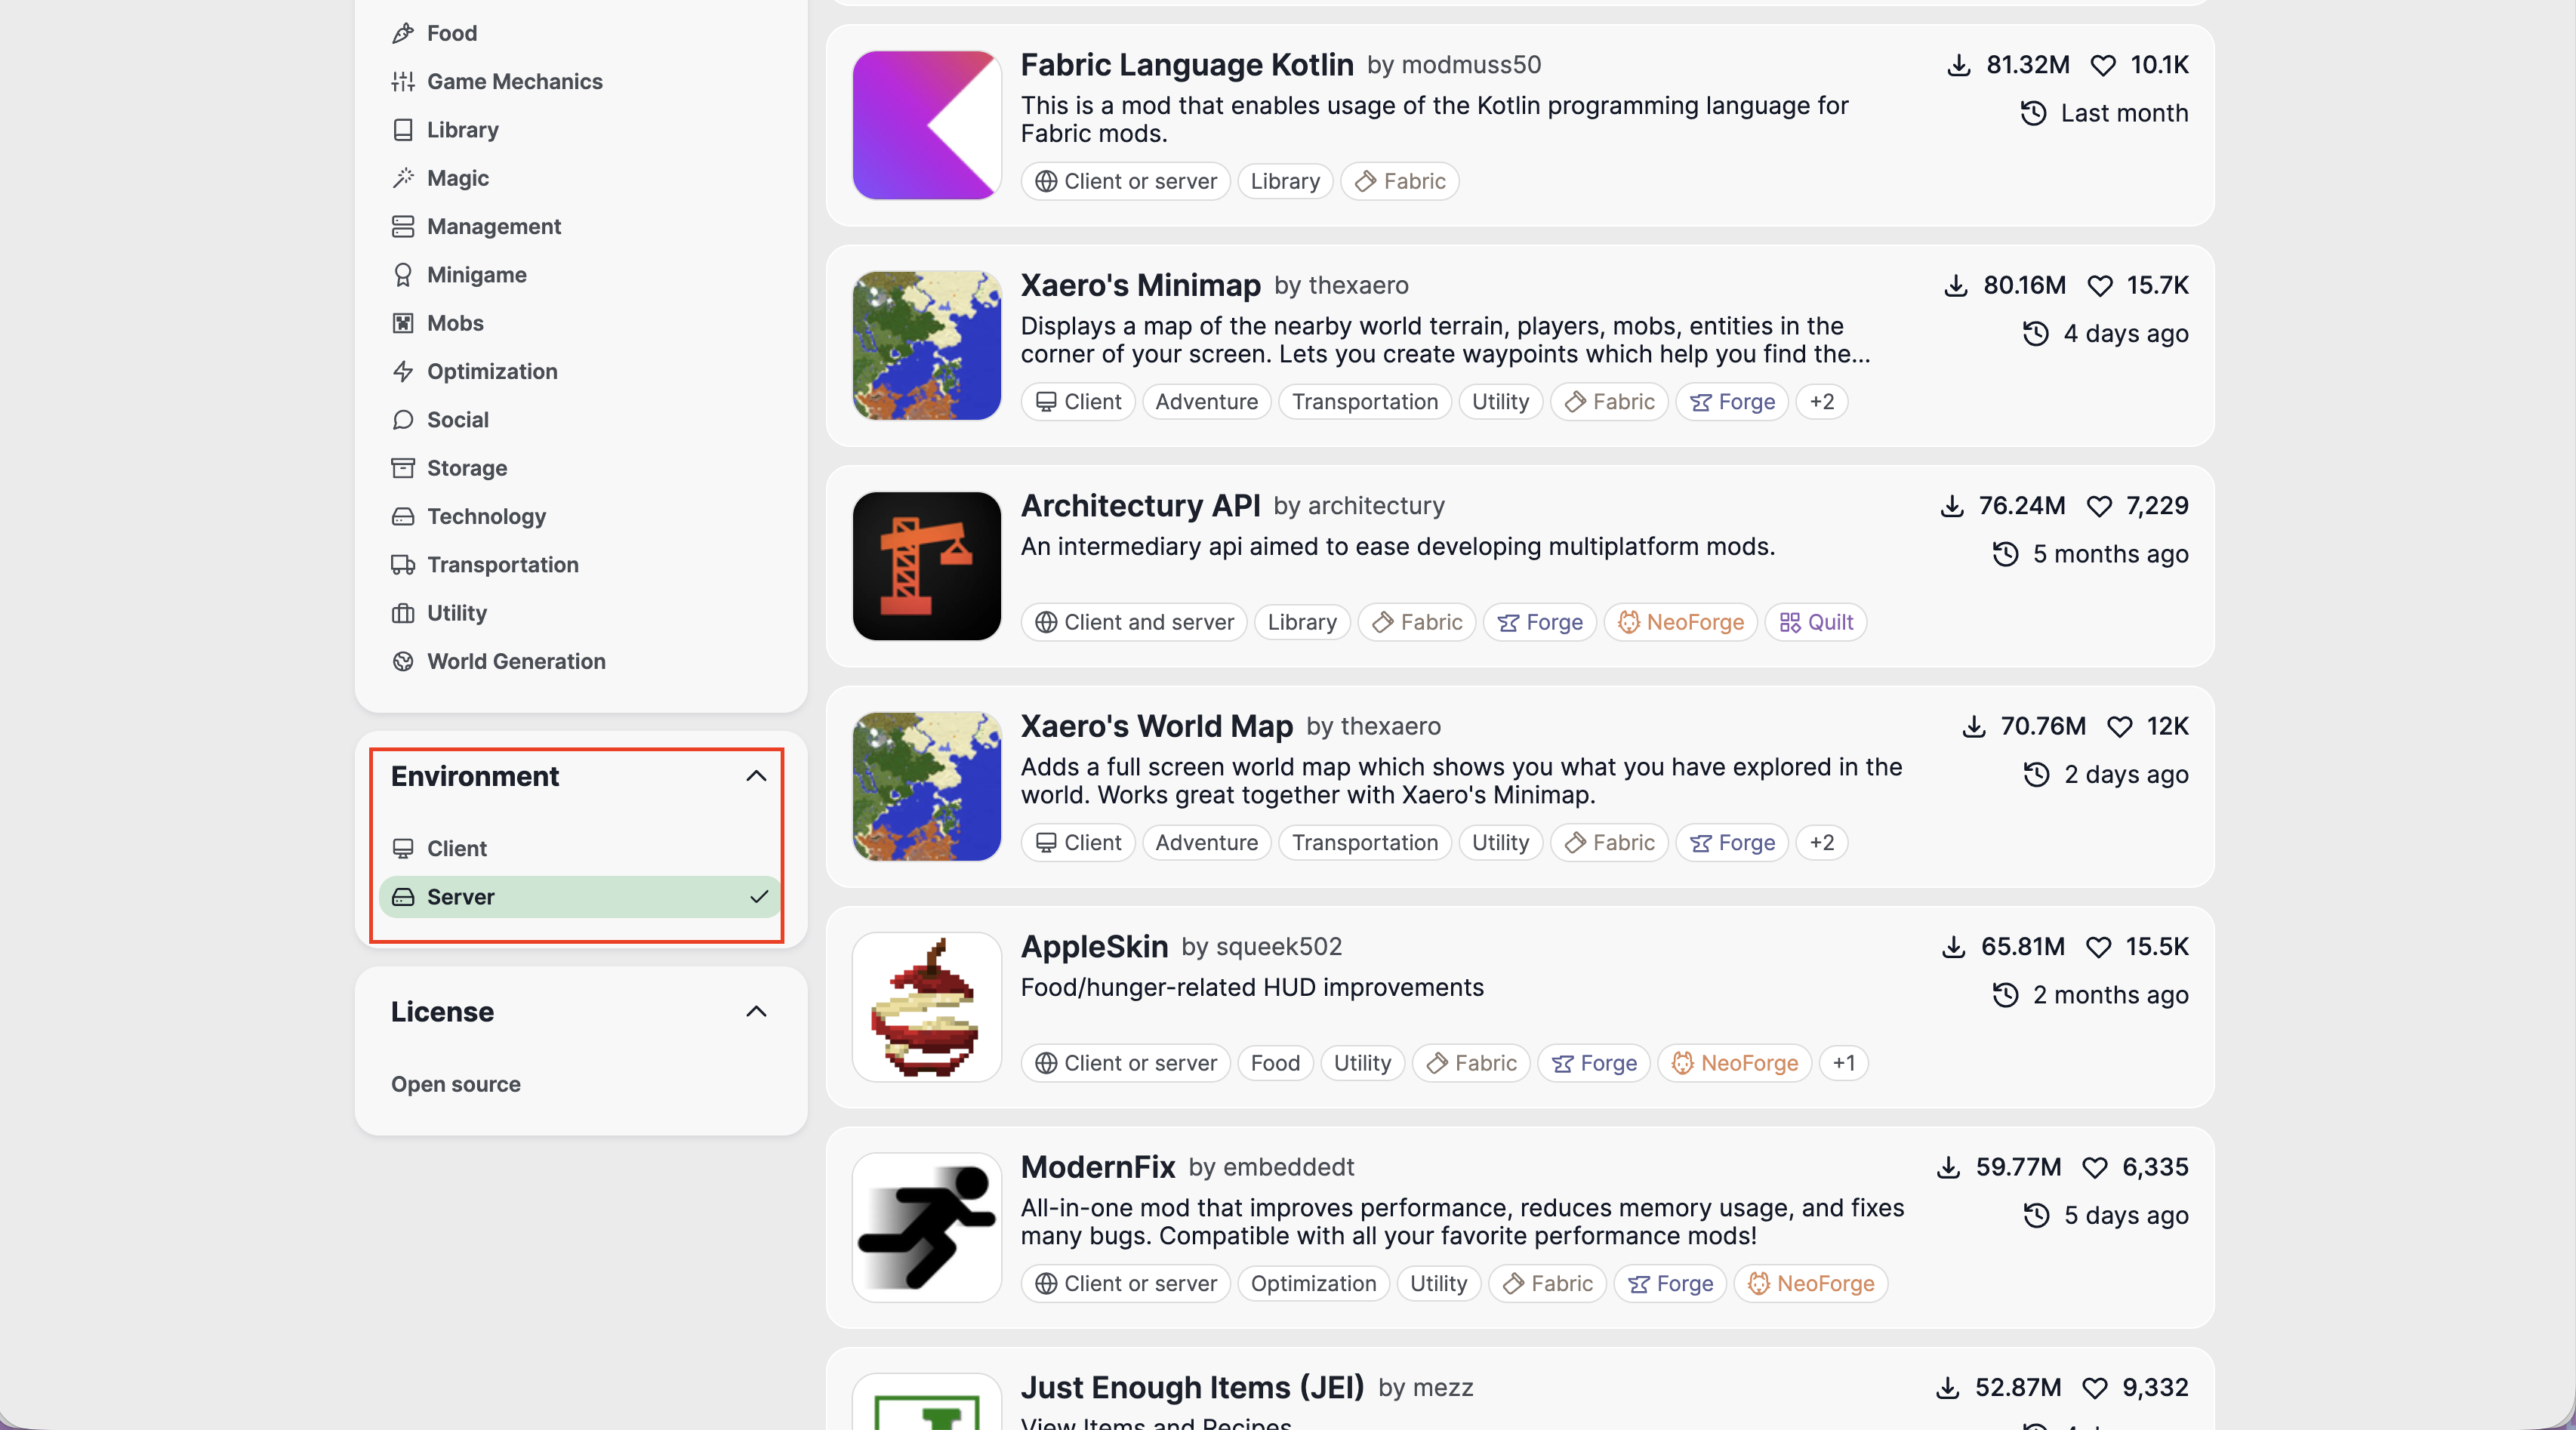Open the AppleSkin title link
The width and height of the screenshot is (2576, 1430).
[1094, 946]
